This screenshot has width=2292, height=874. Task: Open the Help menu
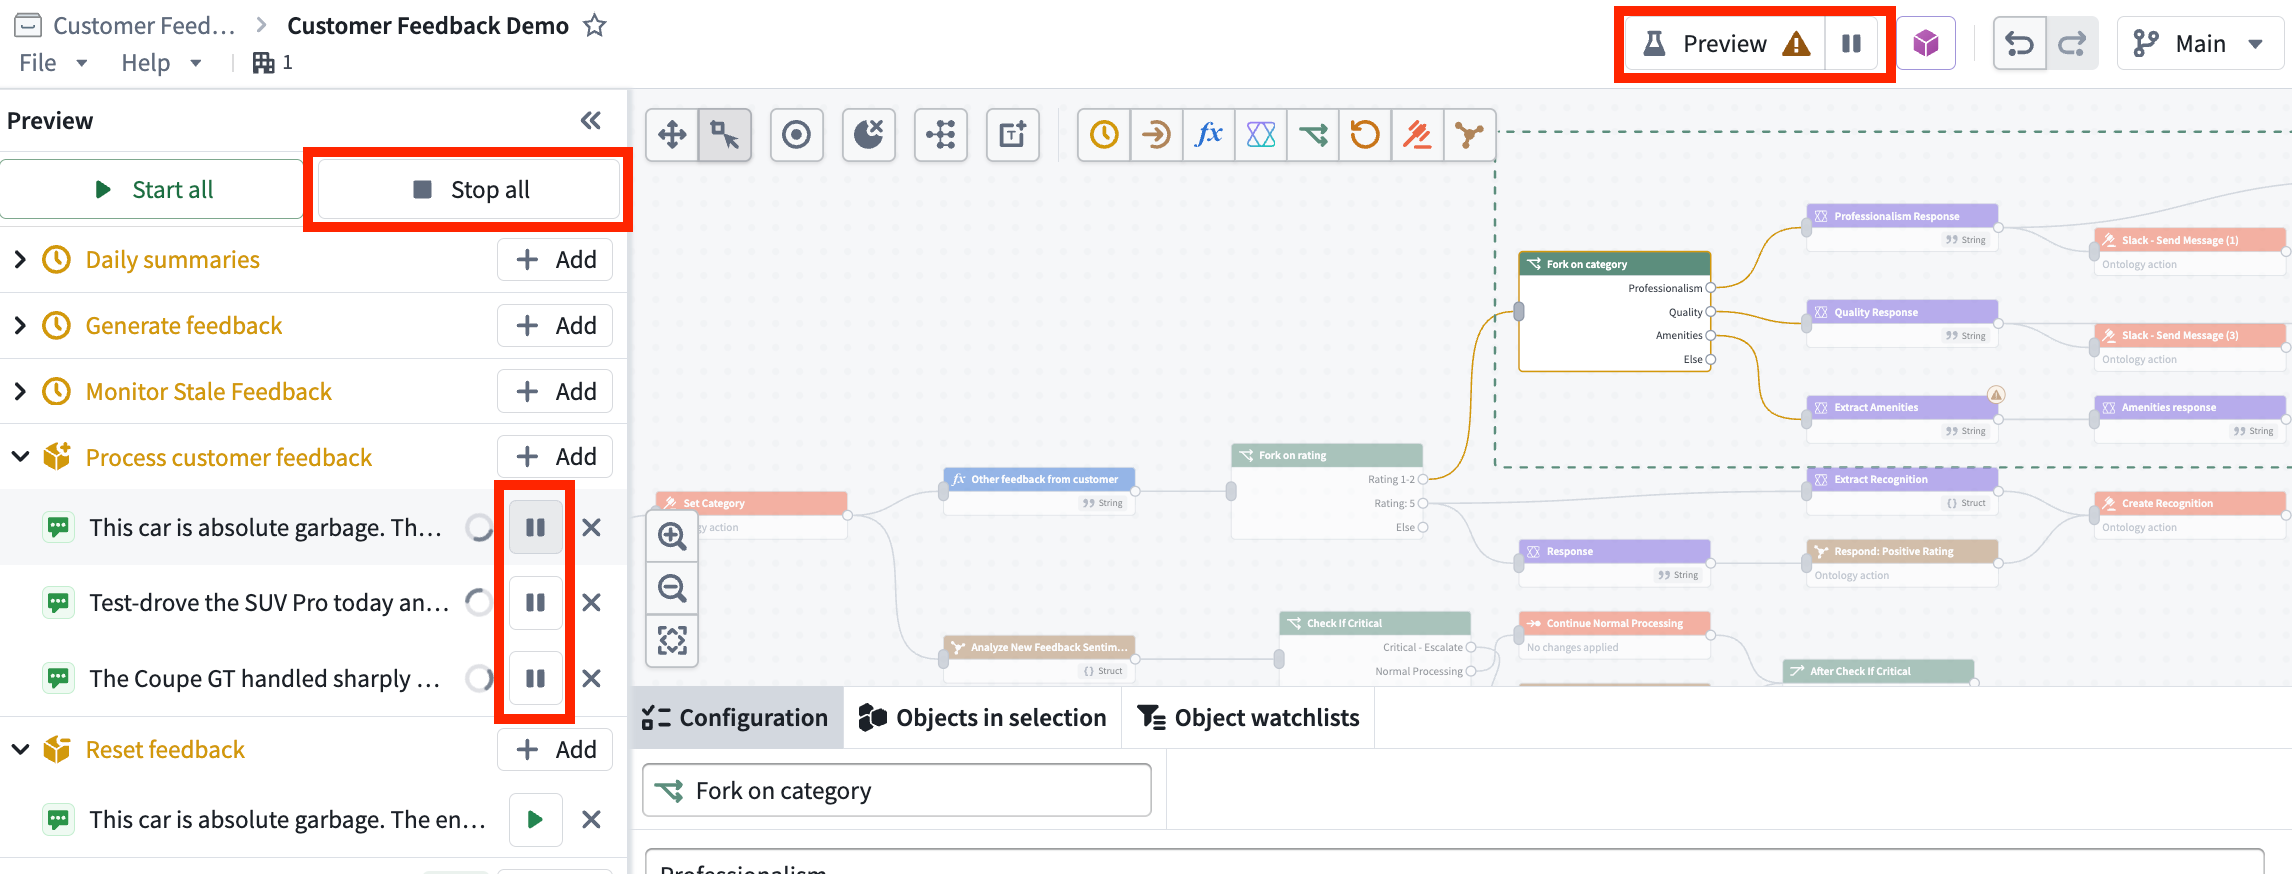coord(161,63)
